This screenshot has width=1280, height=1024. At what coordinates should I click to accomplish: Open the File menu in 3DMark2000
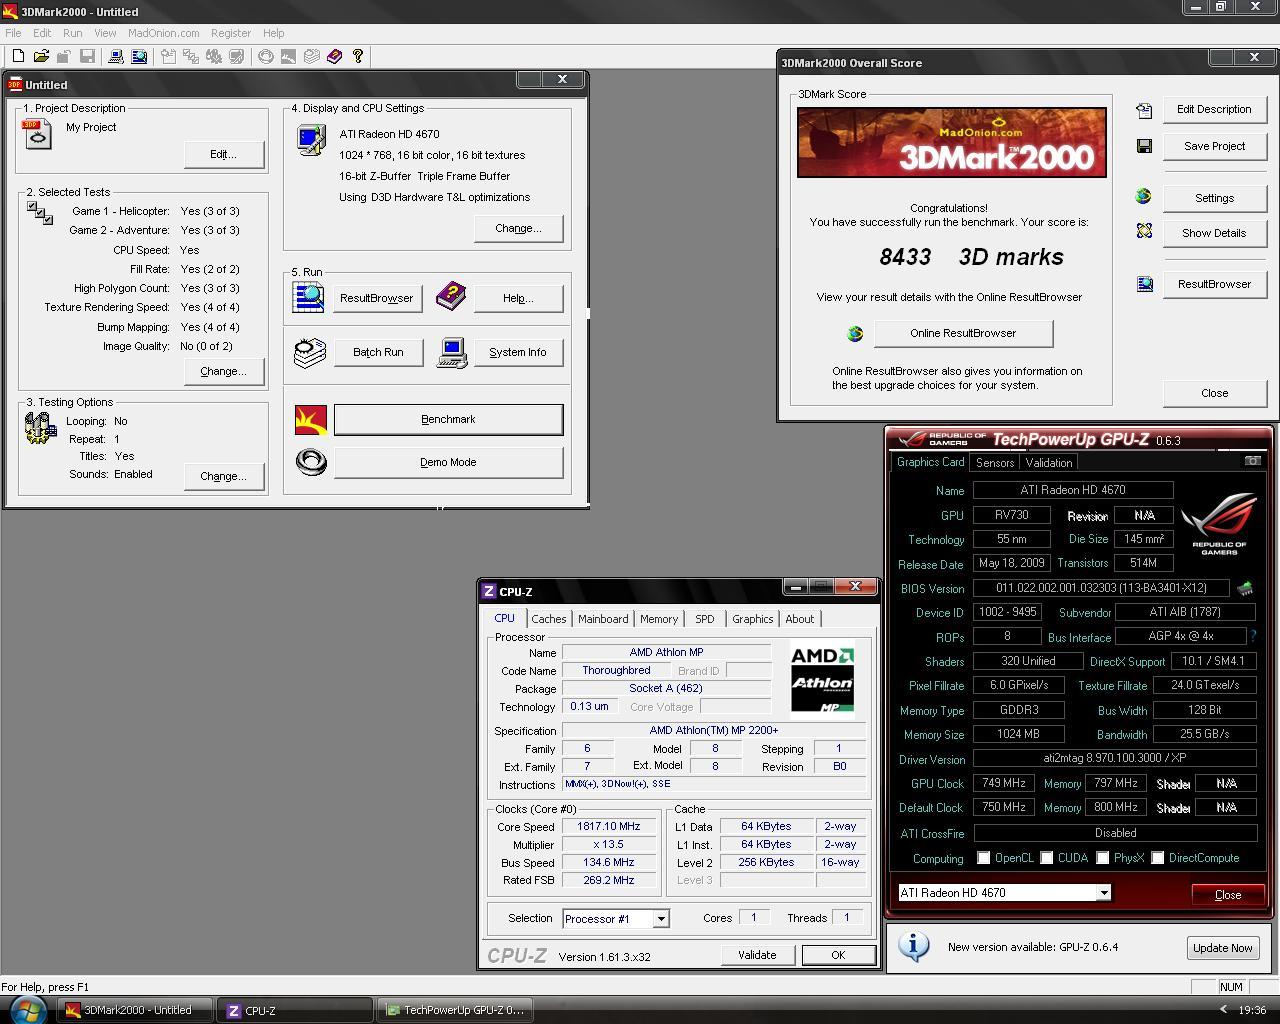[x=13, y=33]
